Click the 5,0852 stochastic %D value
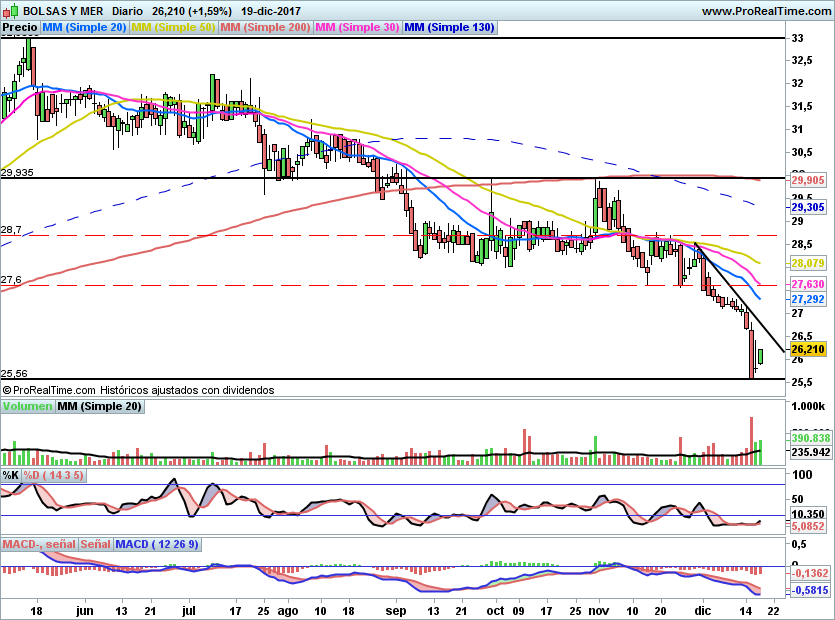 (x=808, y=527)
